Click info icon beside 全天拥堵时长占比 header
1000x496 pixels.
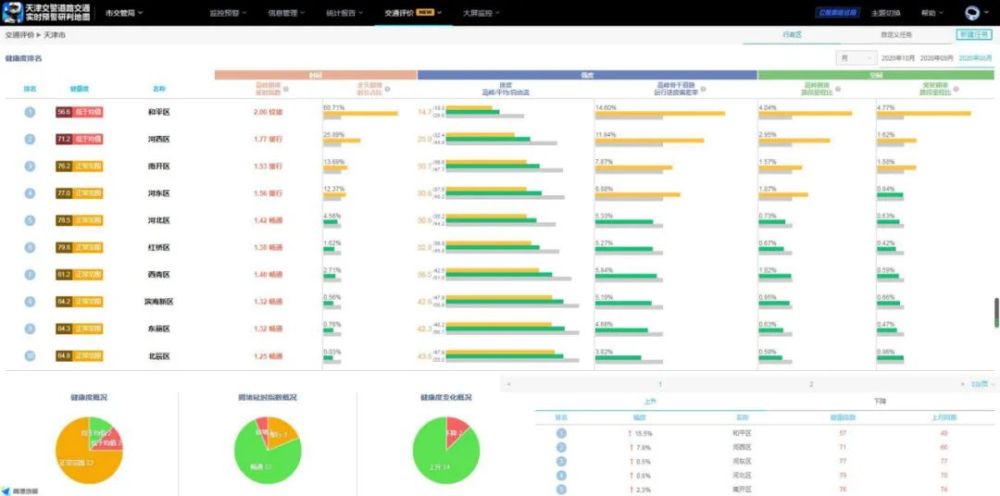(x=388, y=89)
